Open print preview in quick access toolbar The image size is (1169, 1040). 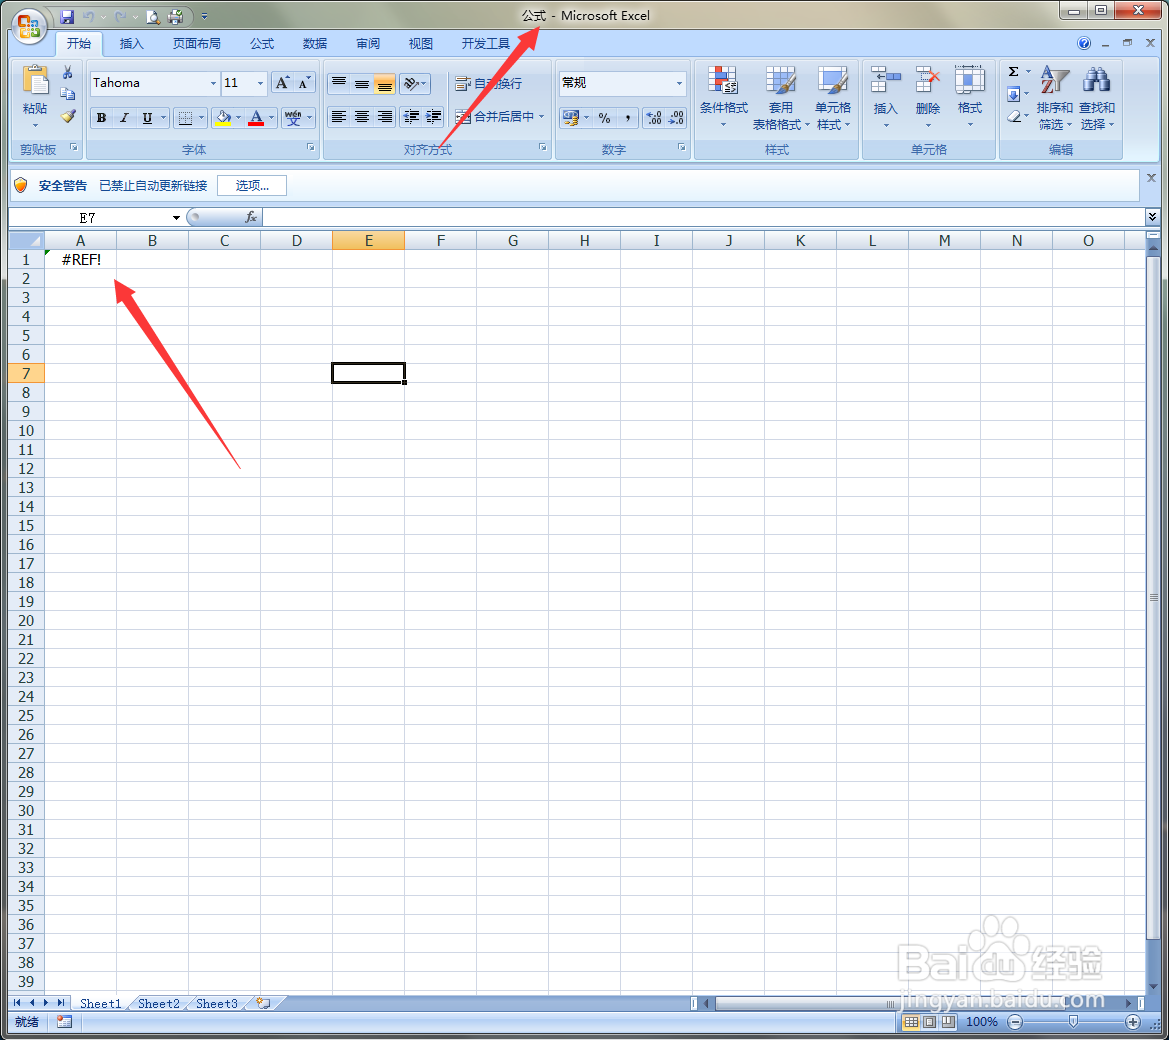click(153, 16)
